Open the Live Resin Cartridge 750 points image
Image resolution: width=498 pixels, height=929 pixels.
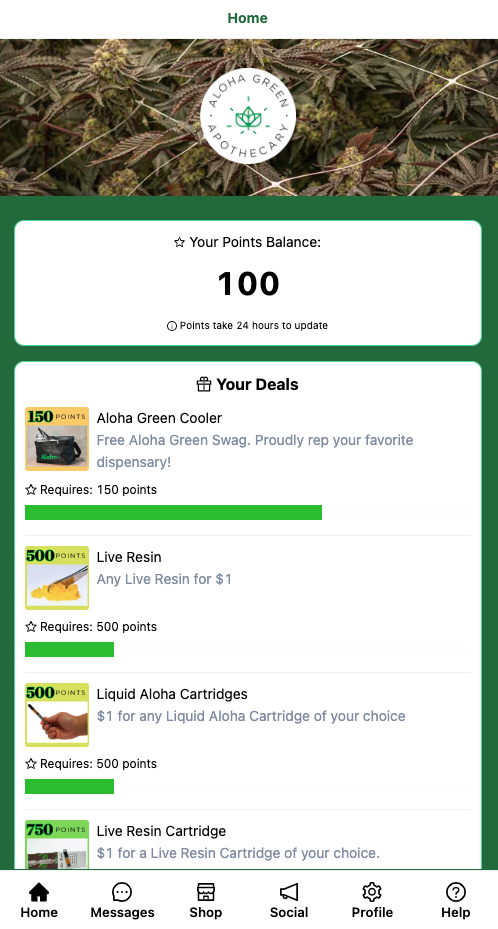[57, 844]
